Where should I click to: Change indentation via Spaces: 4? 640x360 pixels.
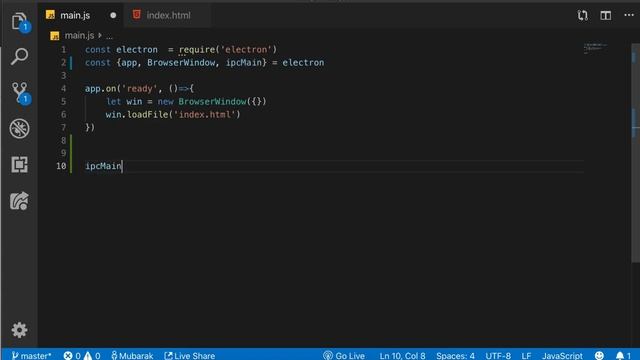pos(455,356)
